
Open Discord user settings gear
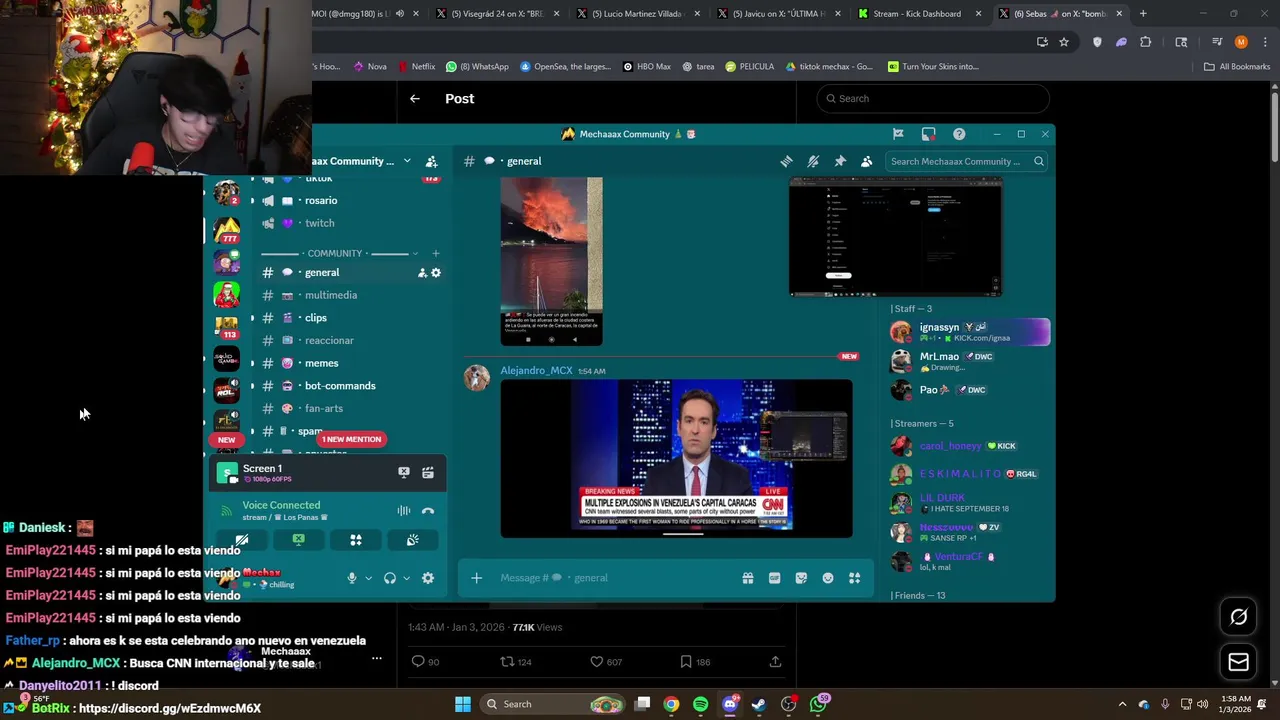click(x=428, y=578)
